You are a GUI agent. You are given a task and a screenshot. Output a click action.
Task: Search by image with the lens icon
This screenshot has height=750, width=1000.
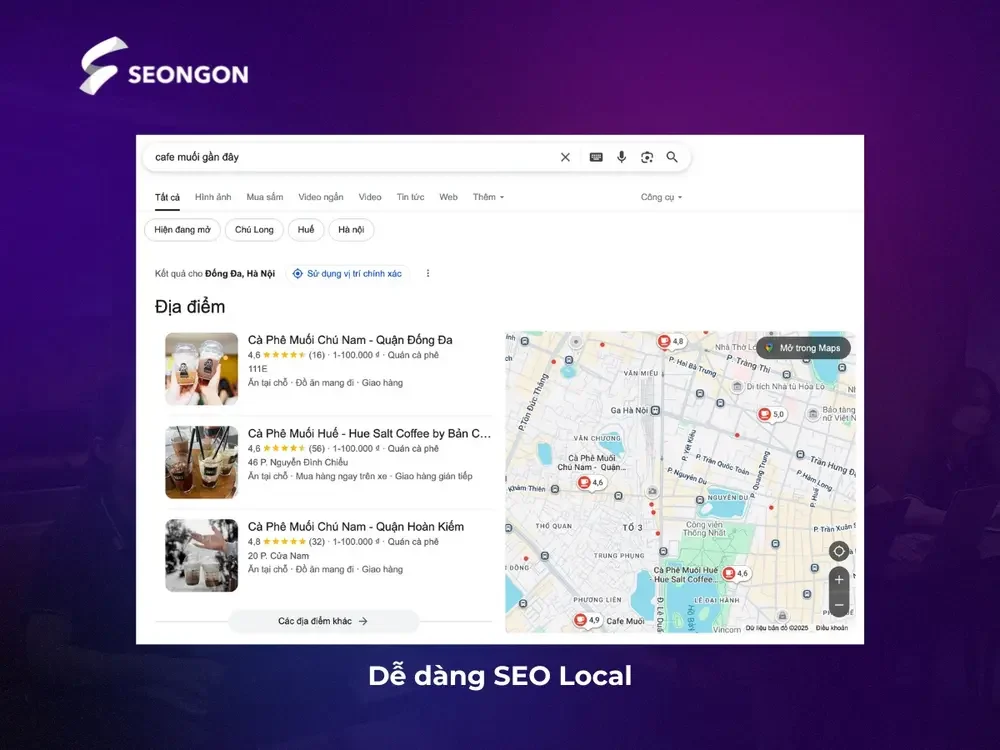[x=647, y=158]
